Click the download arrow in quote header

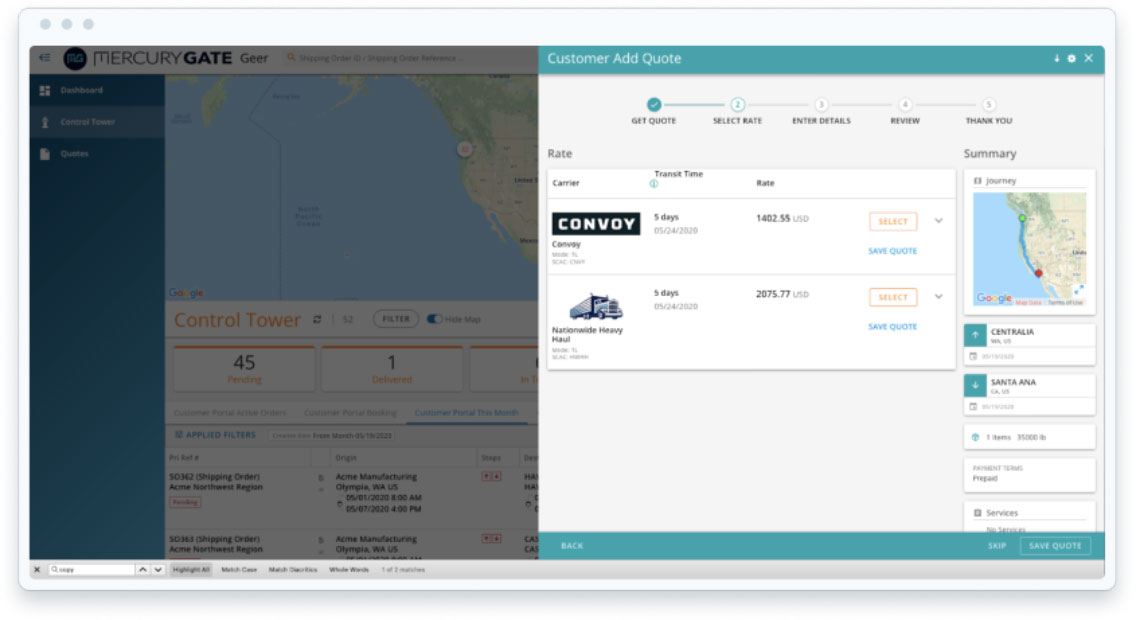pyautogui.click(x=1057, y=59)
